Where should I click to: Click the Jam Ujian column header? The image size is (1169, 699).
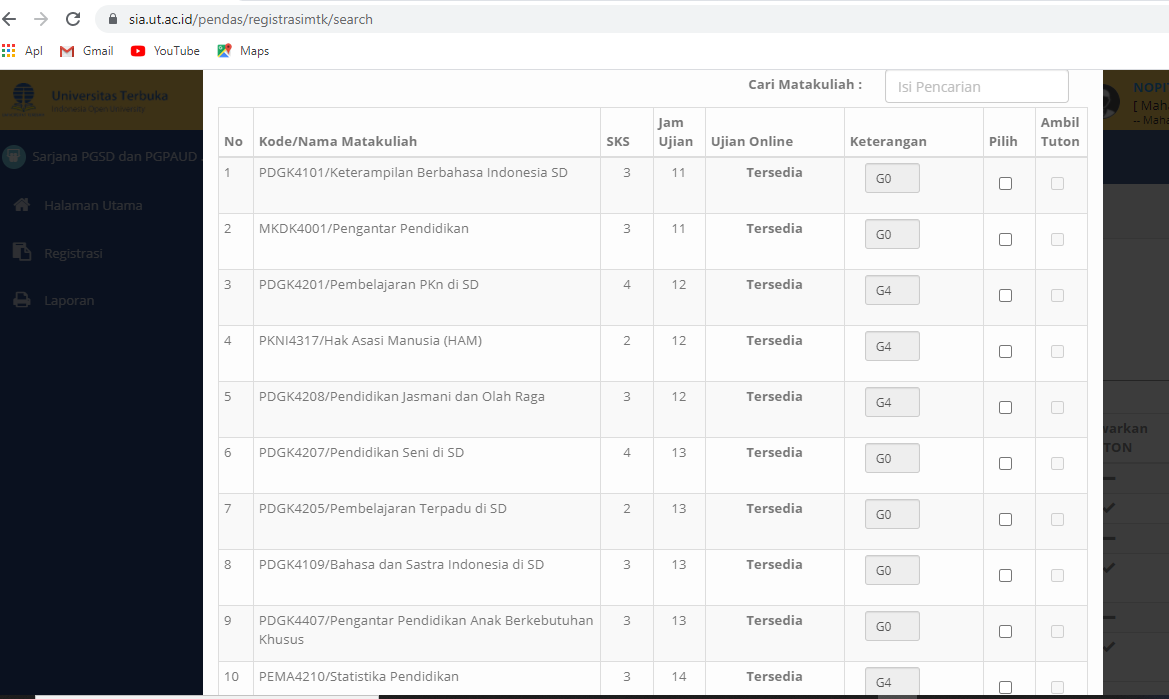(675, 132)
